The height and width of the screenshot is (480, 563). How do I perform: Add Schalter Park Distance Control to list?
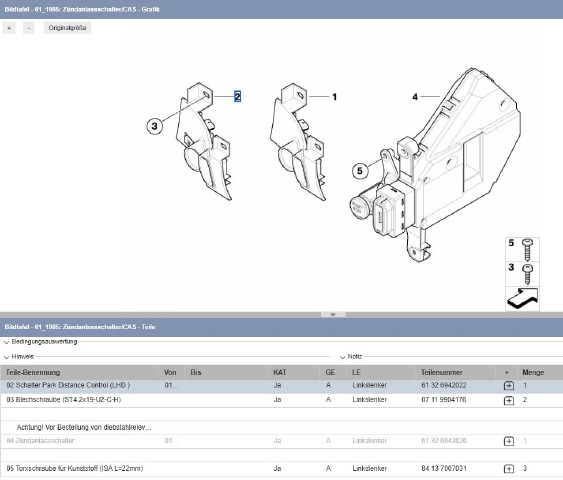pos(509,386)
